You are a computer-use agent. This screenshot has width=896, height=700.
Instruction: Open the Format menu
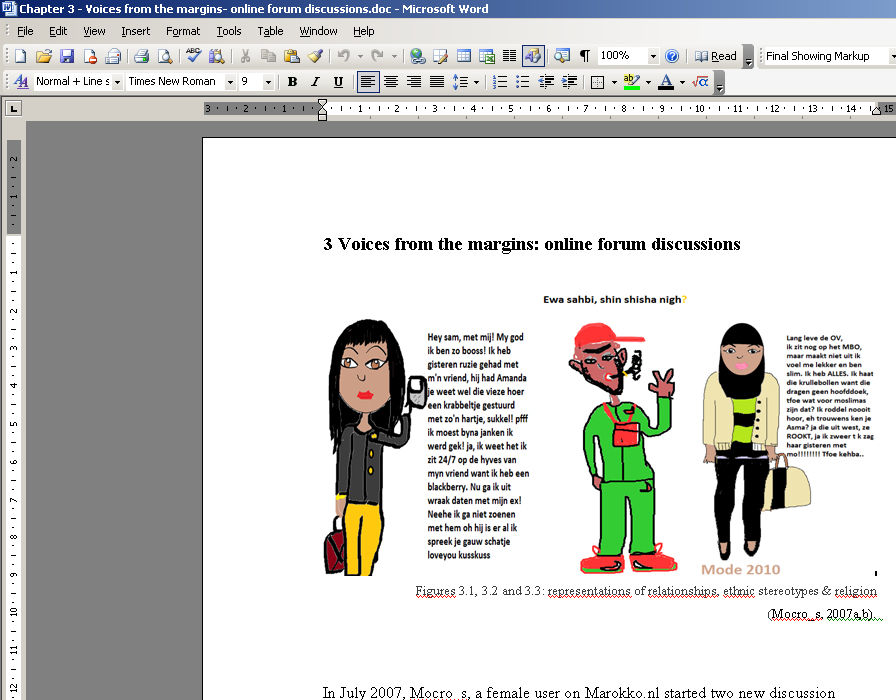coord(183,31)
